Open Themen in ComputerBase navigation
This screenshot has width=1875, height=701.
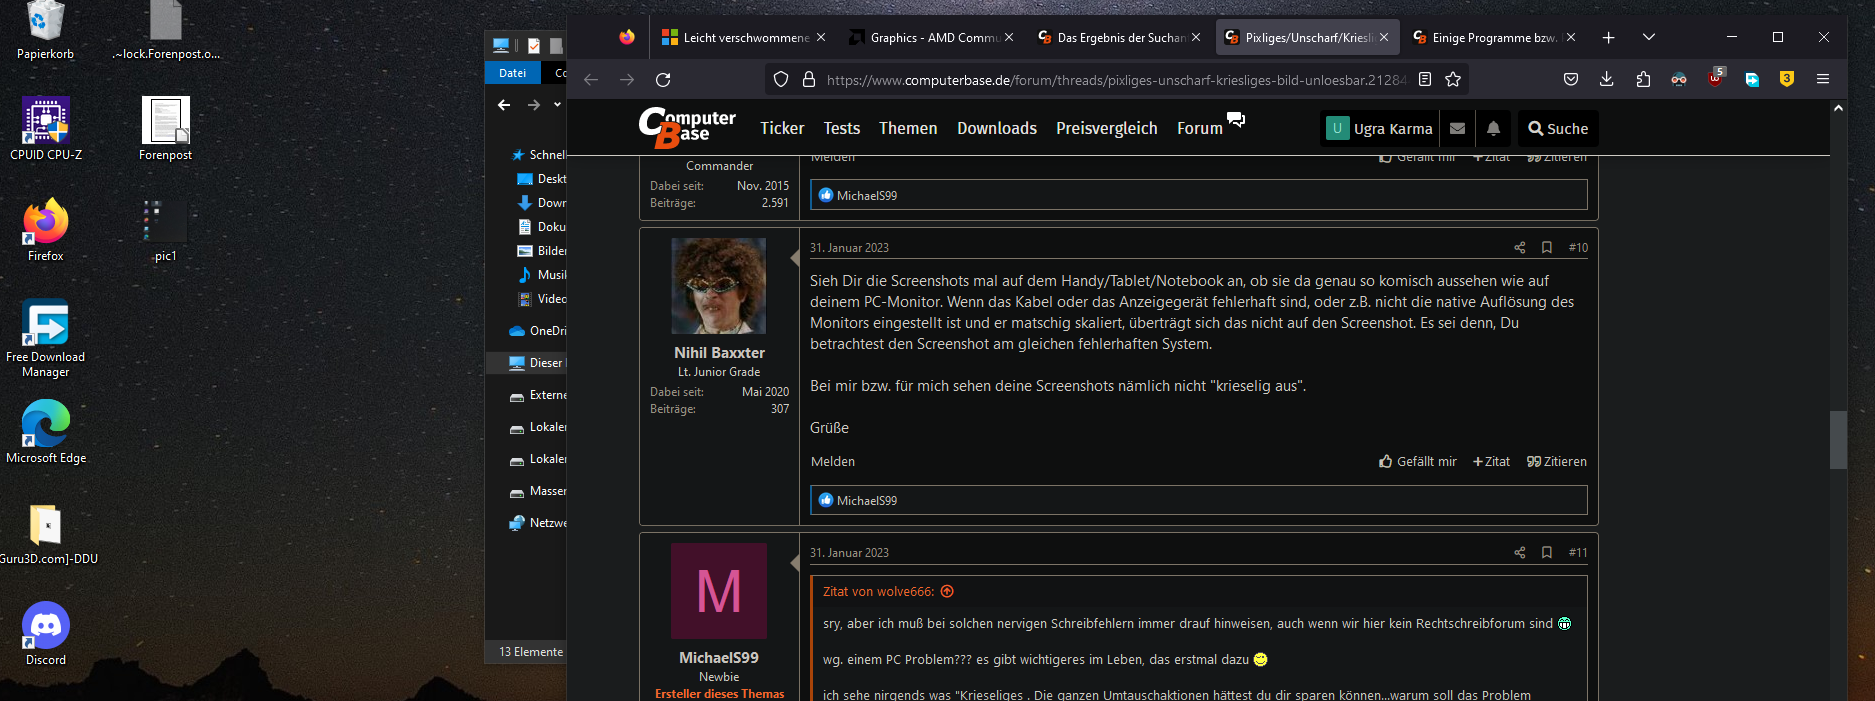[908, 128]
